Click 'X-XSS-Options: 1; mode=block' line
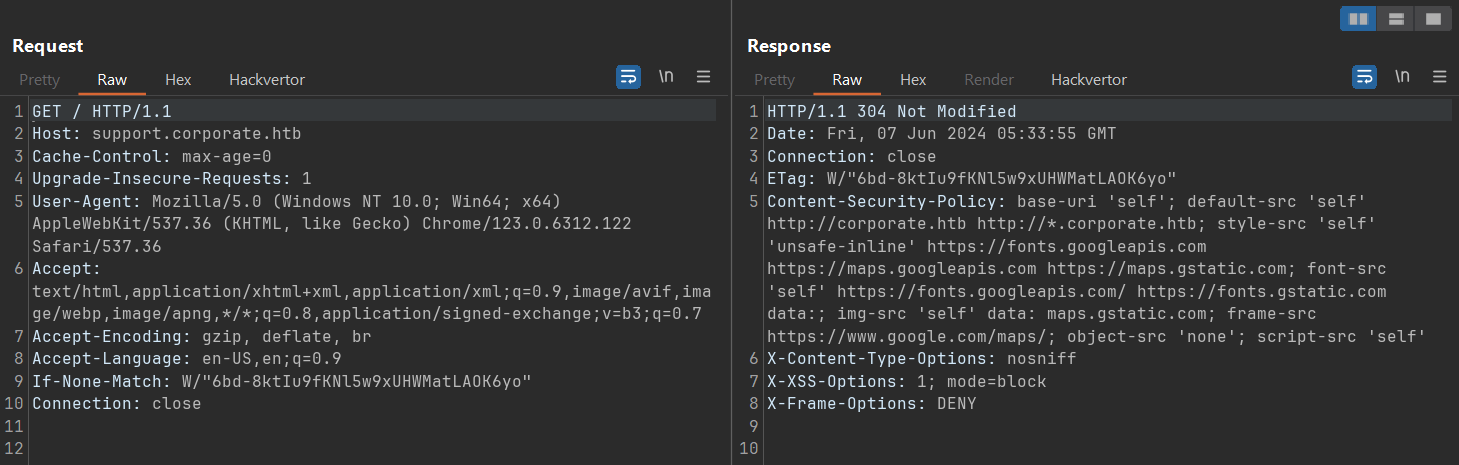The width and height of the screenshot is (1459, 465). tap(907, 381)
